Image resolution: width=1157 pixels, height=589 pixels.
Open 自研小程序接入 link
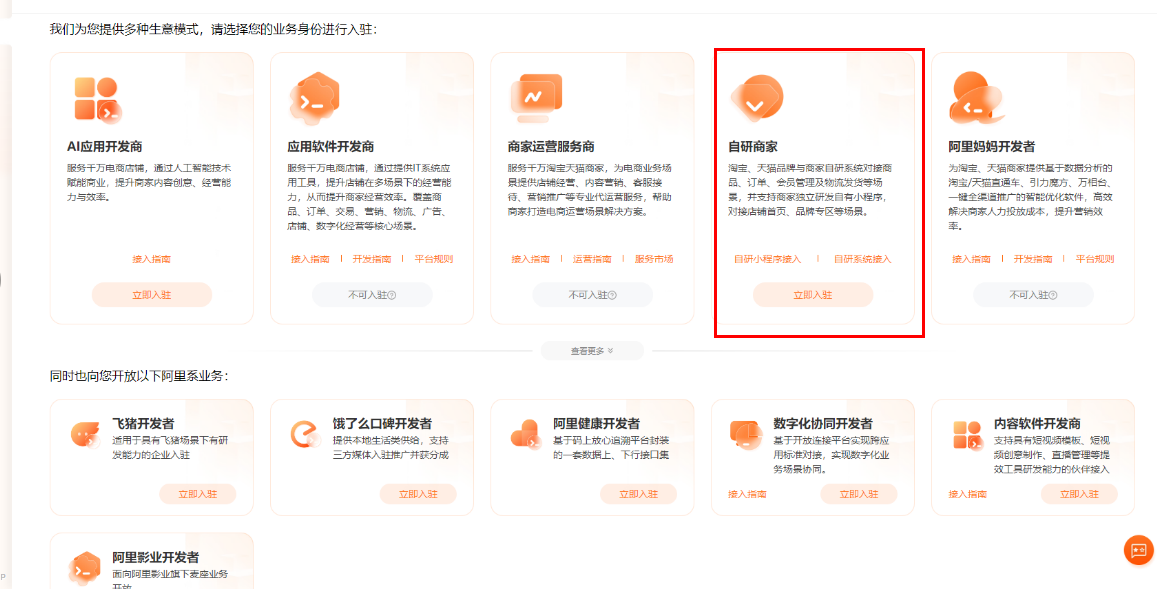coord(767,259)
